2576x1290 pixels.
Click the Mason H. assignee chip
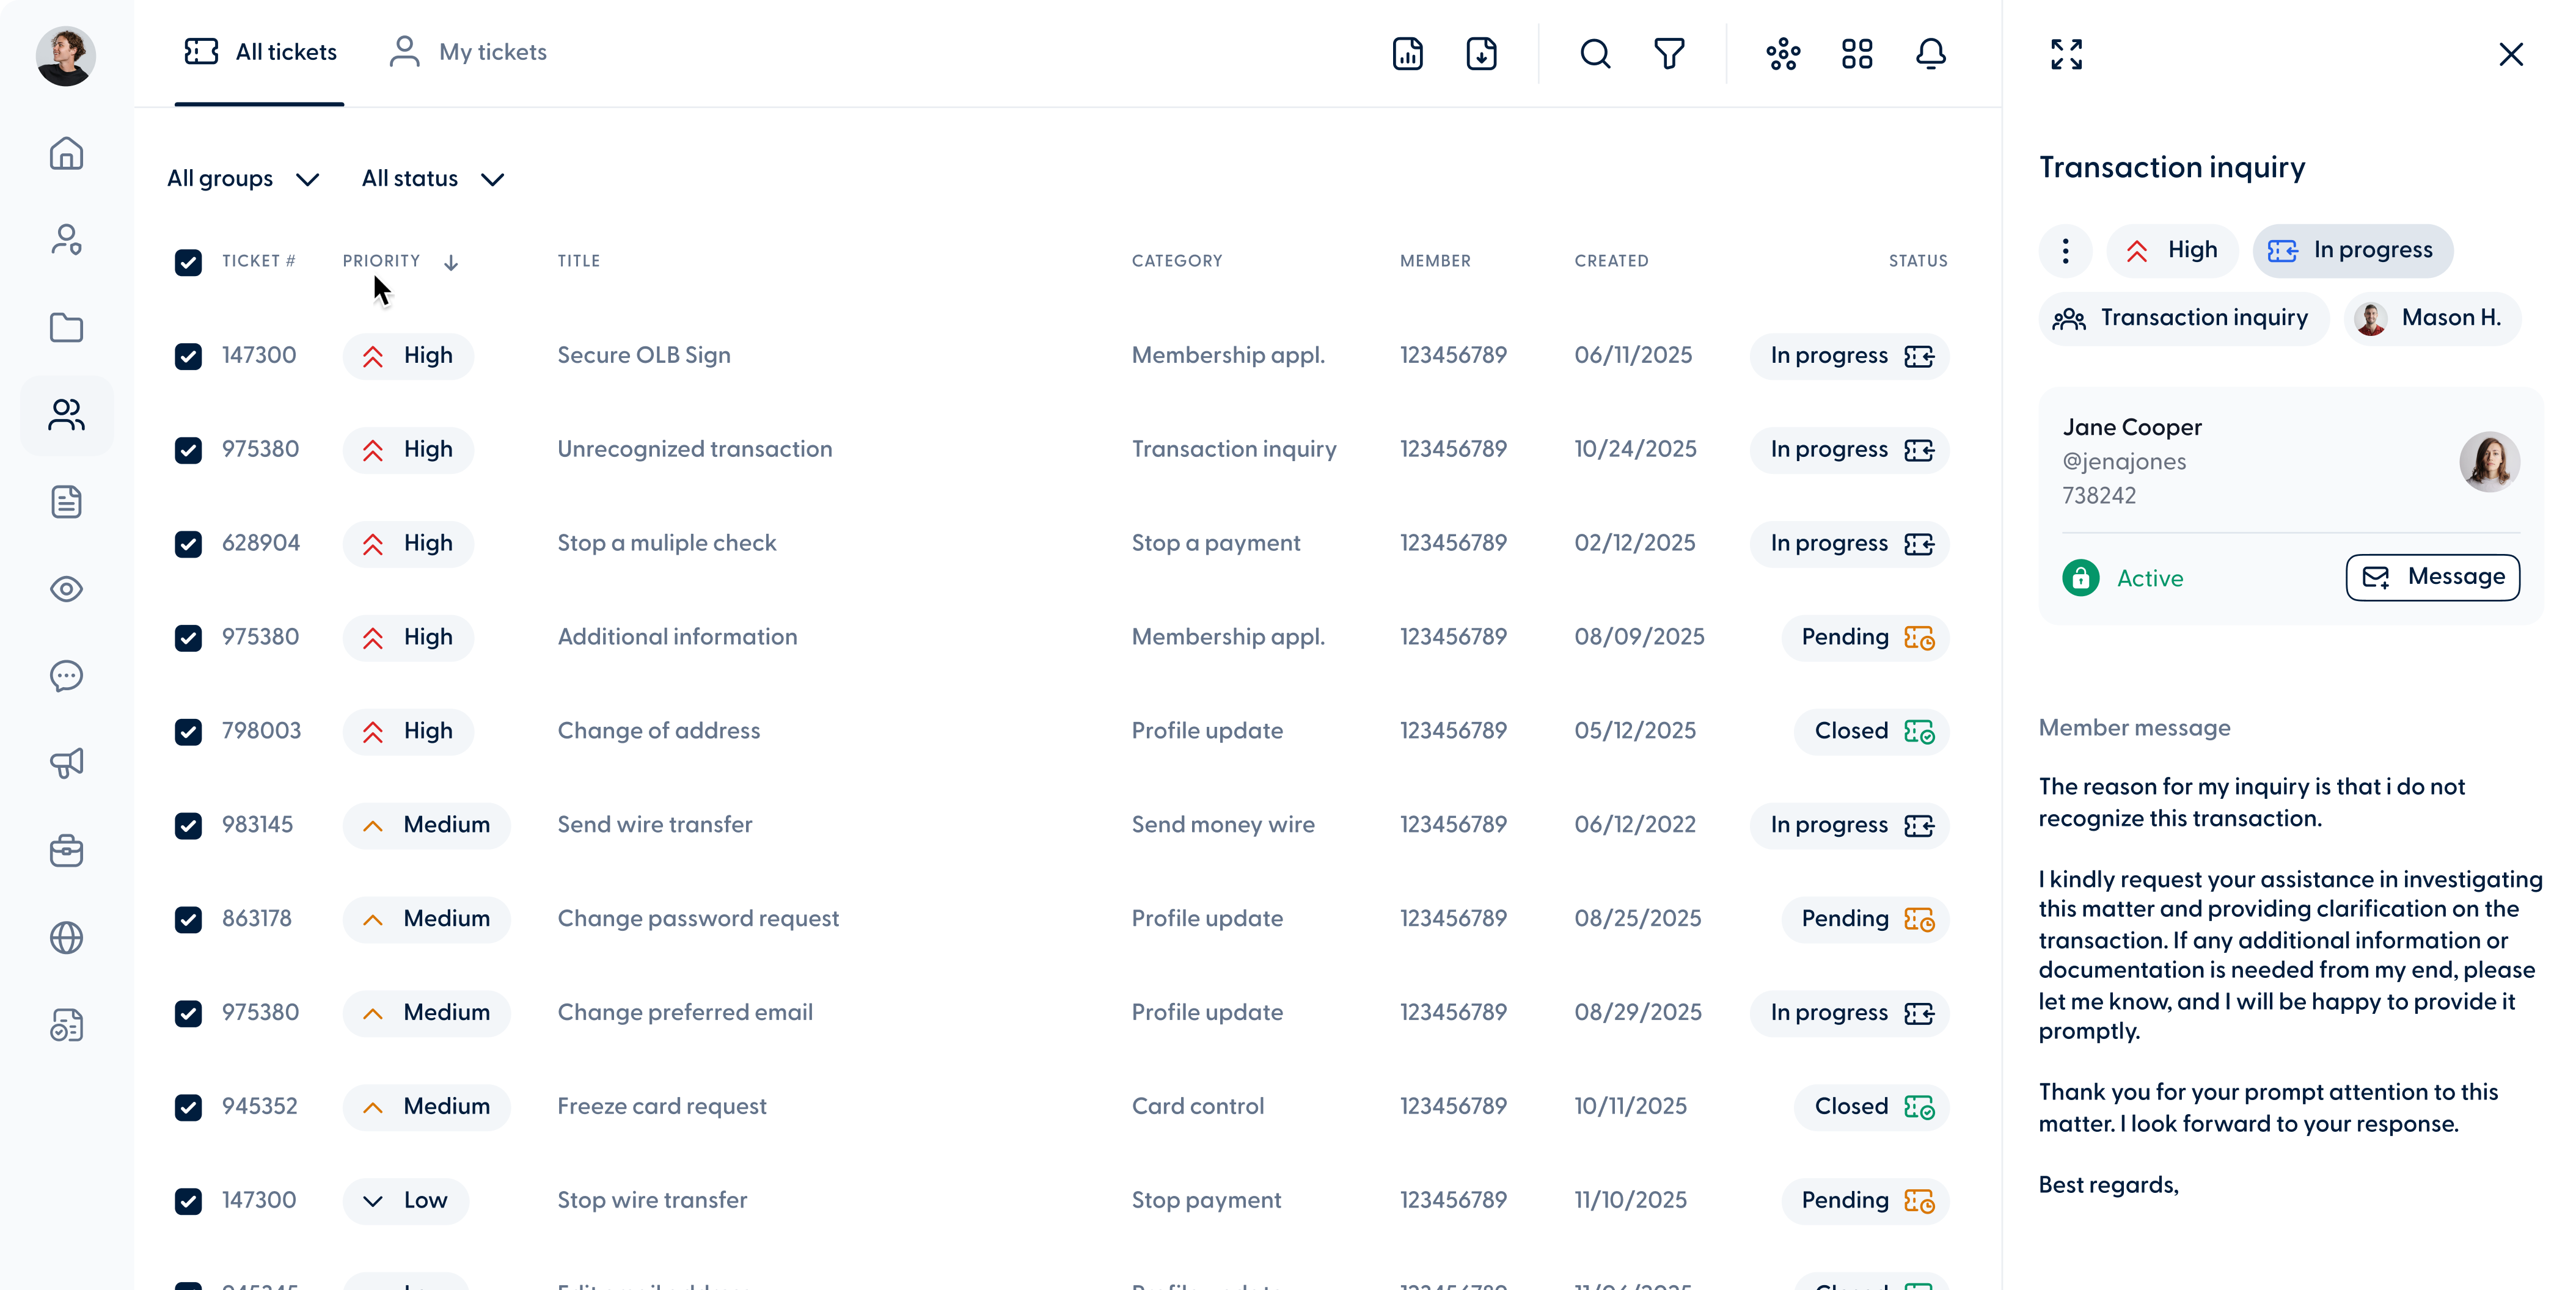(x=2432, y=319)
